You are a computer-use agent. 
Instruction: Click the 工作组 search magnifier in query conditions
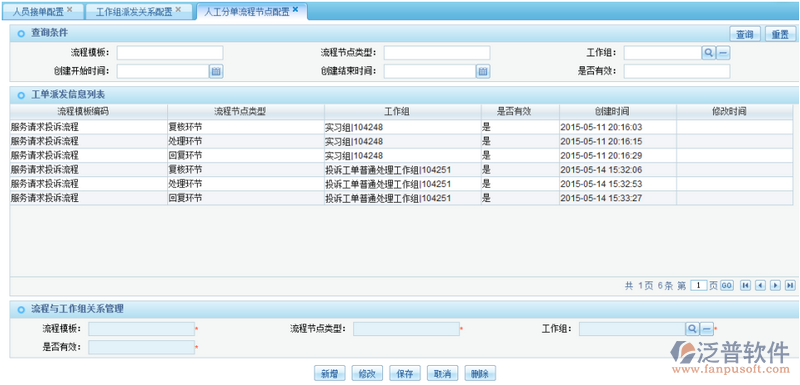pyautogui.click(x=709, y=53)
